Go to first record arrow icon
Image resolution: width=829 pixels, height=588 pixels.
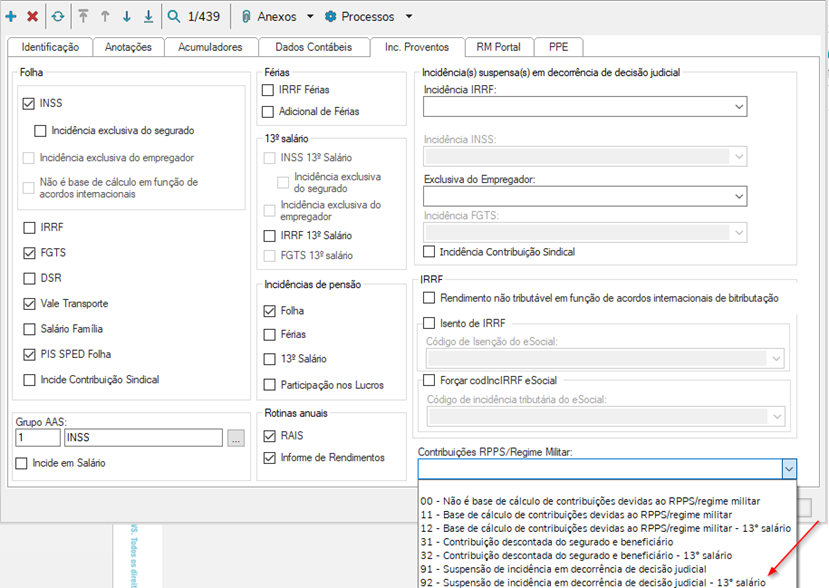coord(83,16)
